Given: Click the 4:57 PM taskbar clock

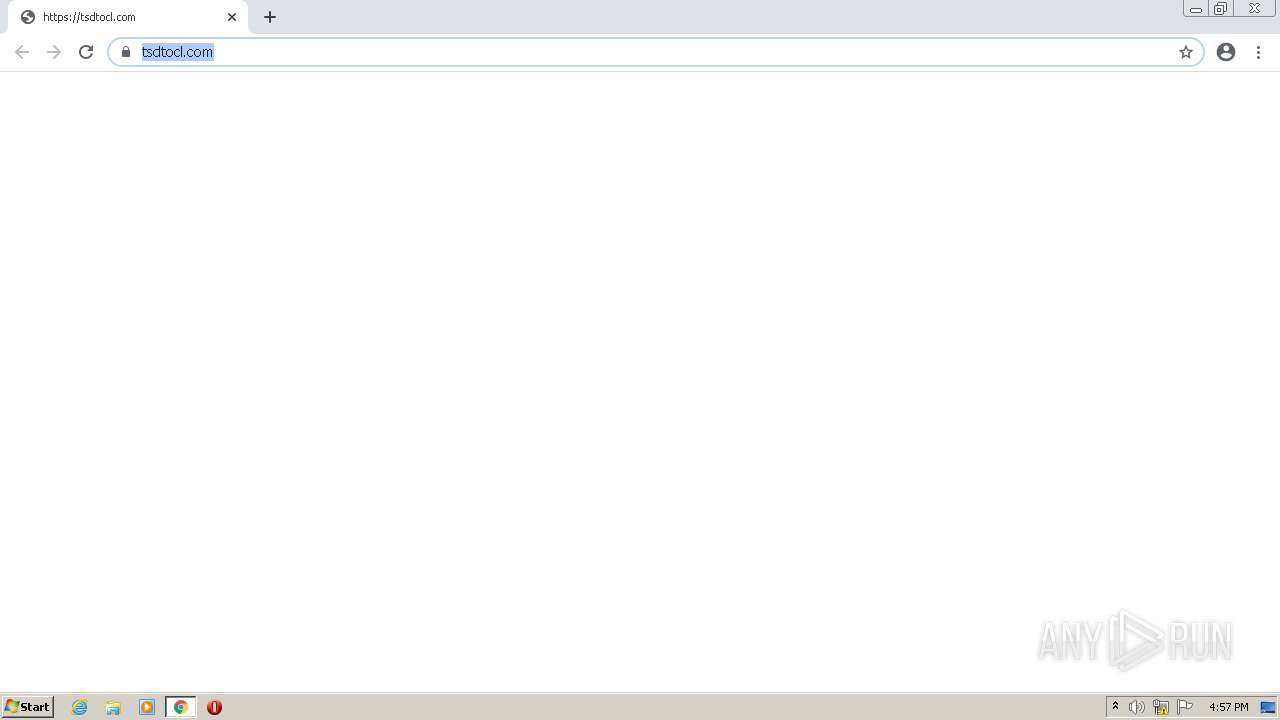Looking at the screenshot, I should [x=1228, y=707].
